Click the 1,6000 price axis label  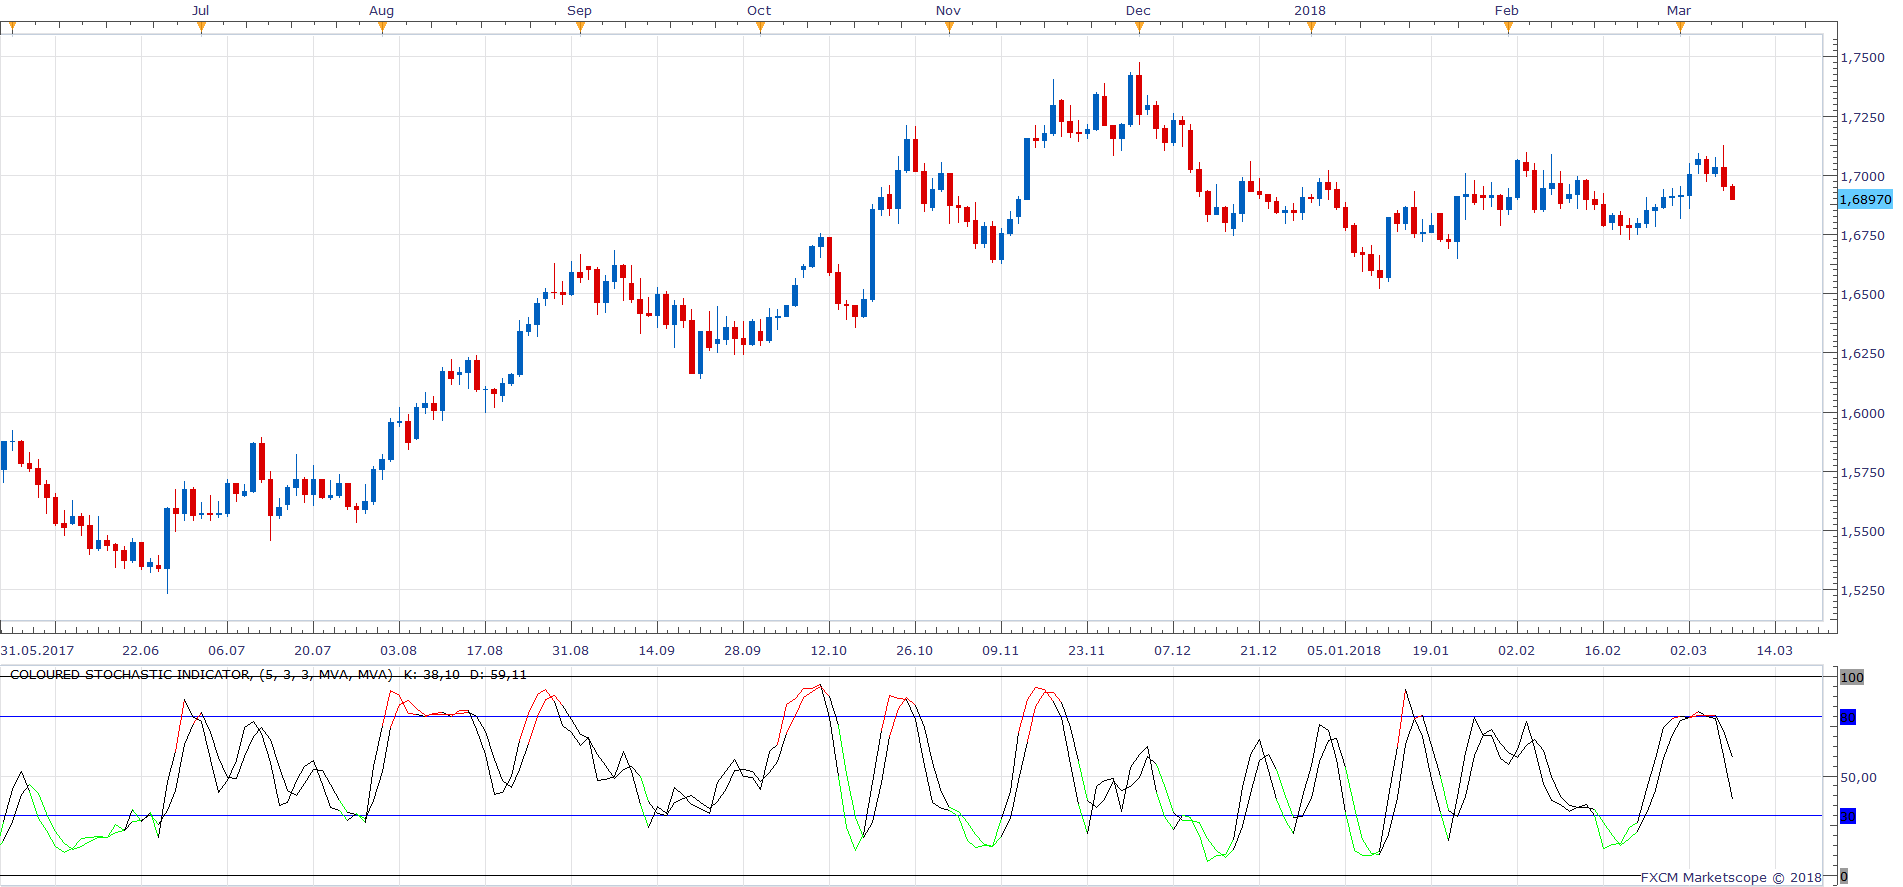[1863, 413]
